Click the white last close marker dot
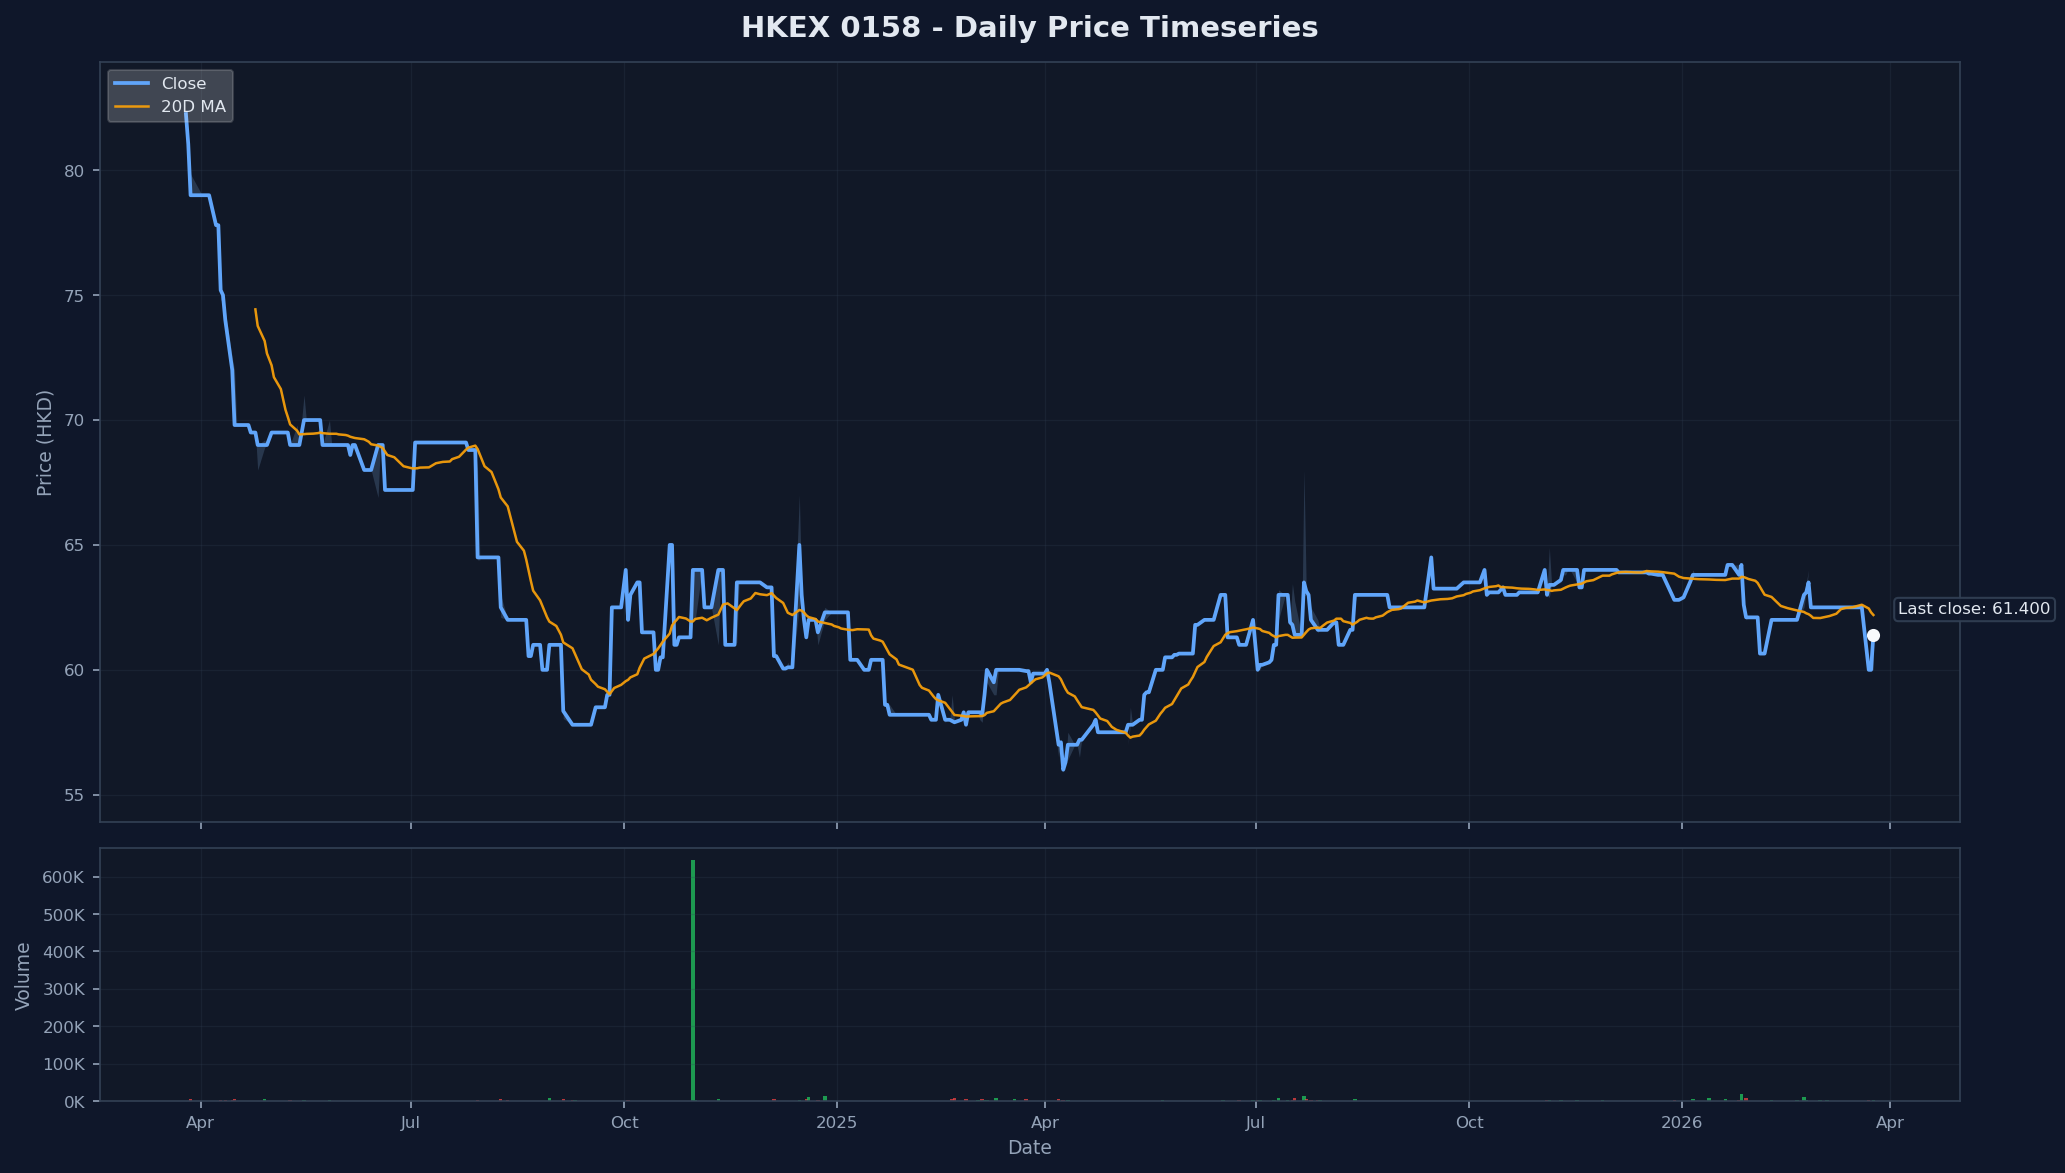Screen dimensions: 2065x1173 [1873, 635]
